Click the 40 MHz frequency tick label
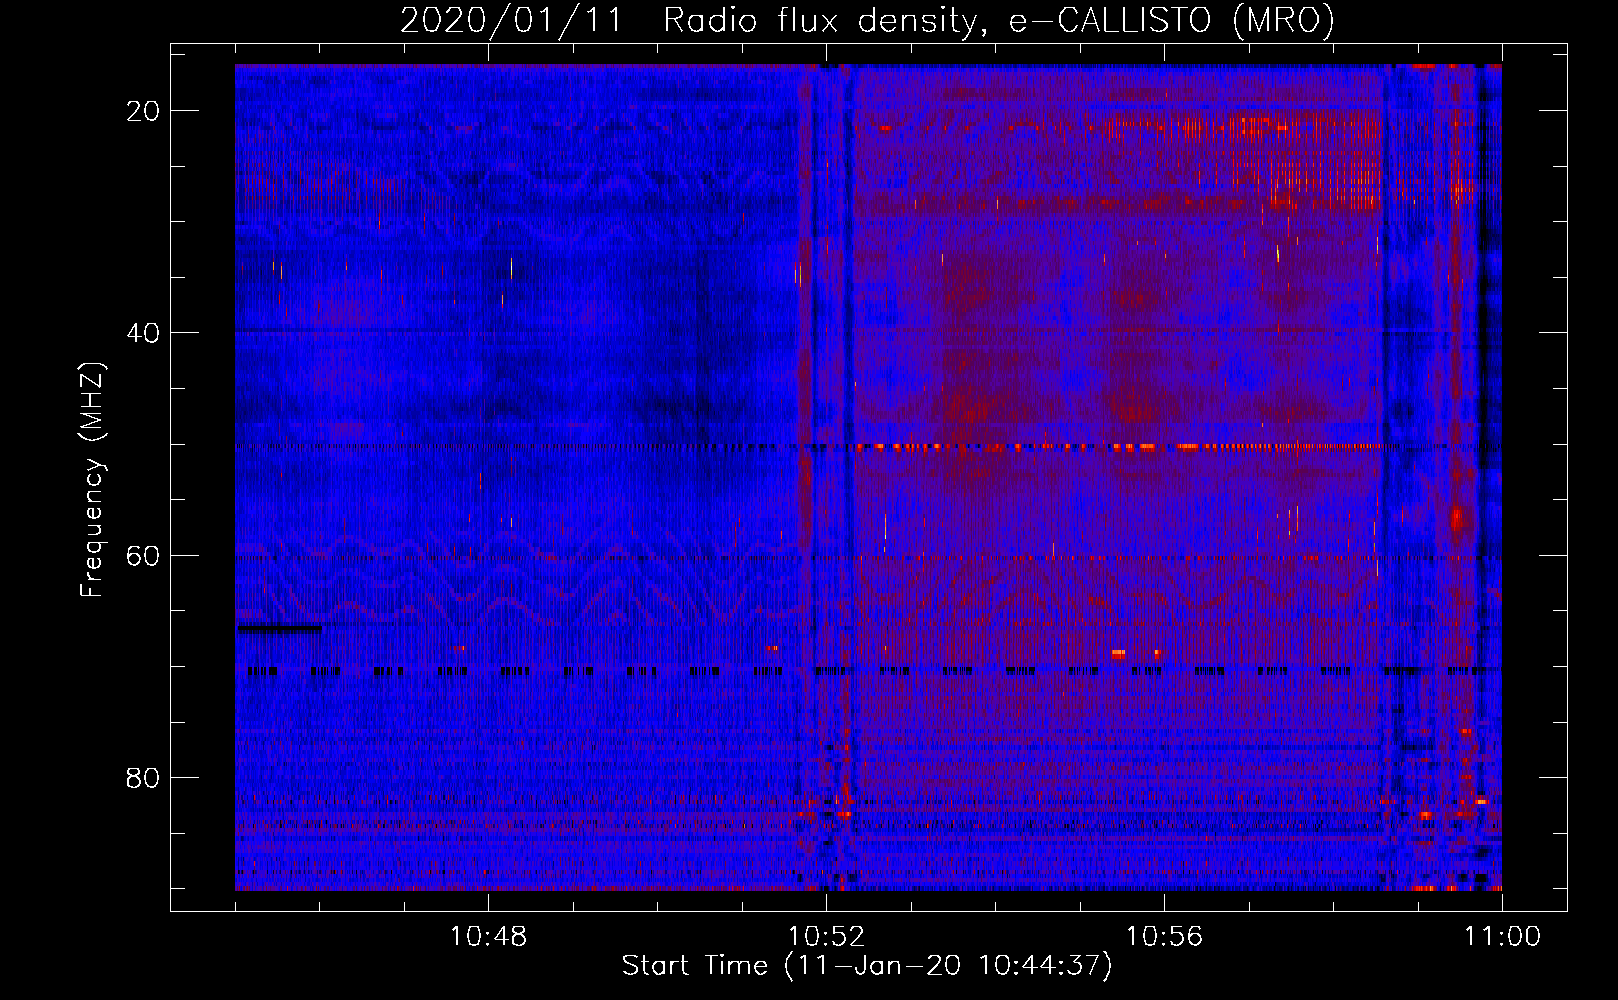 pos(143,333)
